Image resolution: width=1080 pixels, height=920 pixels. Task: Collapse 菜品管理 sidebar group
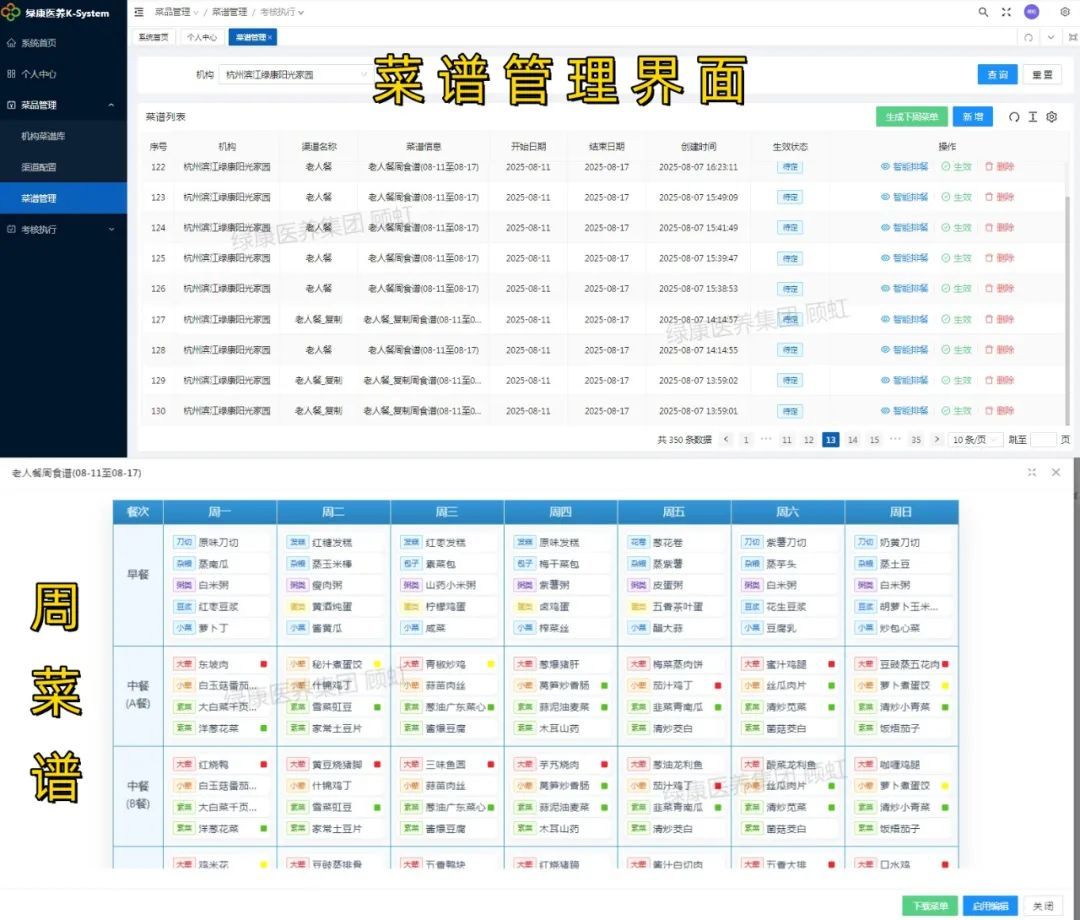click(63, 105)
